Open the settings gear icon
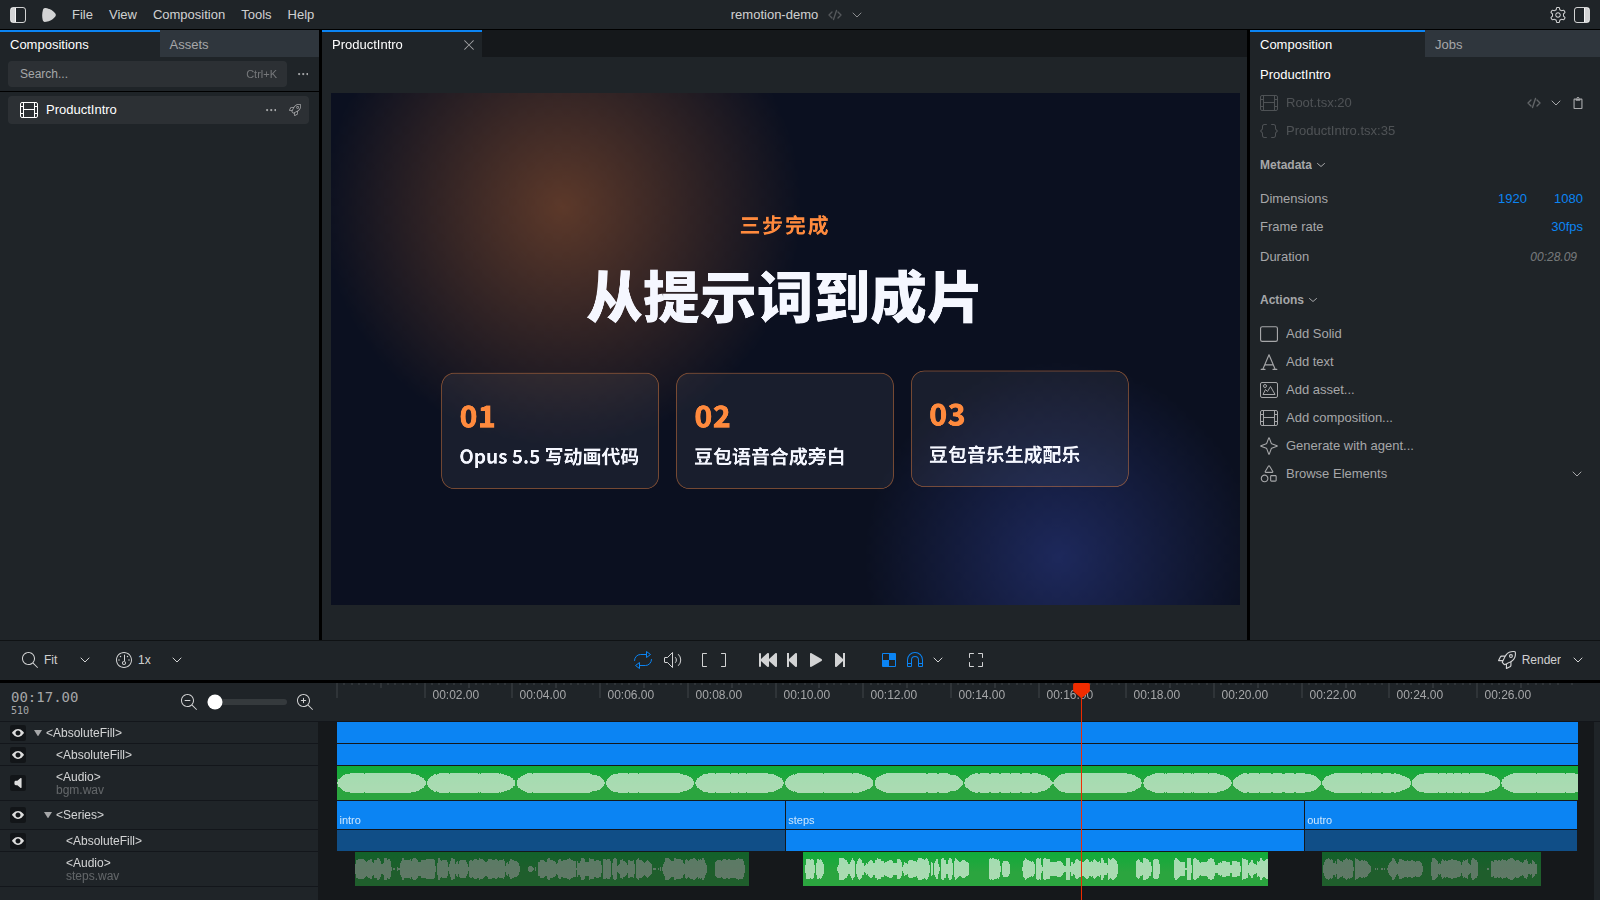 (x=1558, y=15)
